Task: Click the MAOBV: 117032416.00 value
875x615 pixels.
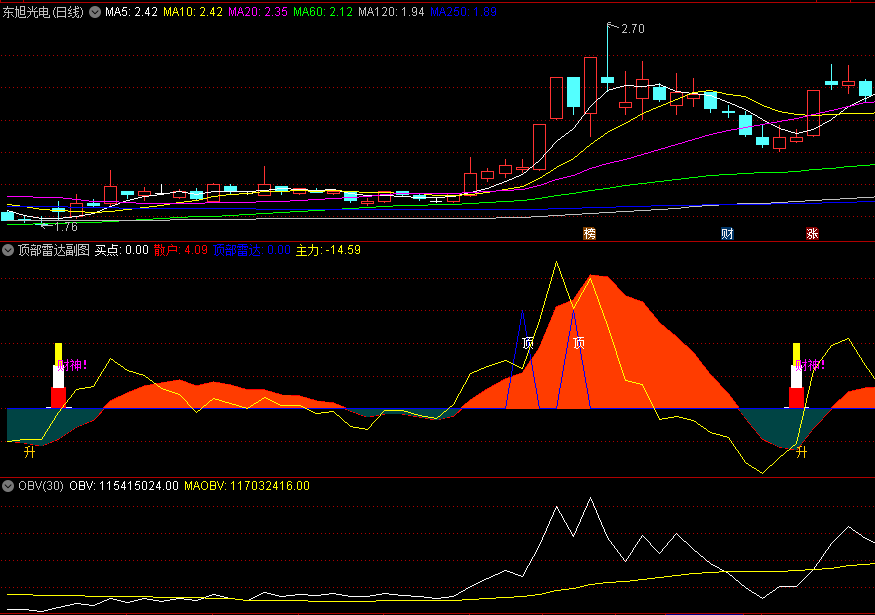Action: point(247,486)
